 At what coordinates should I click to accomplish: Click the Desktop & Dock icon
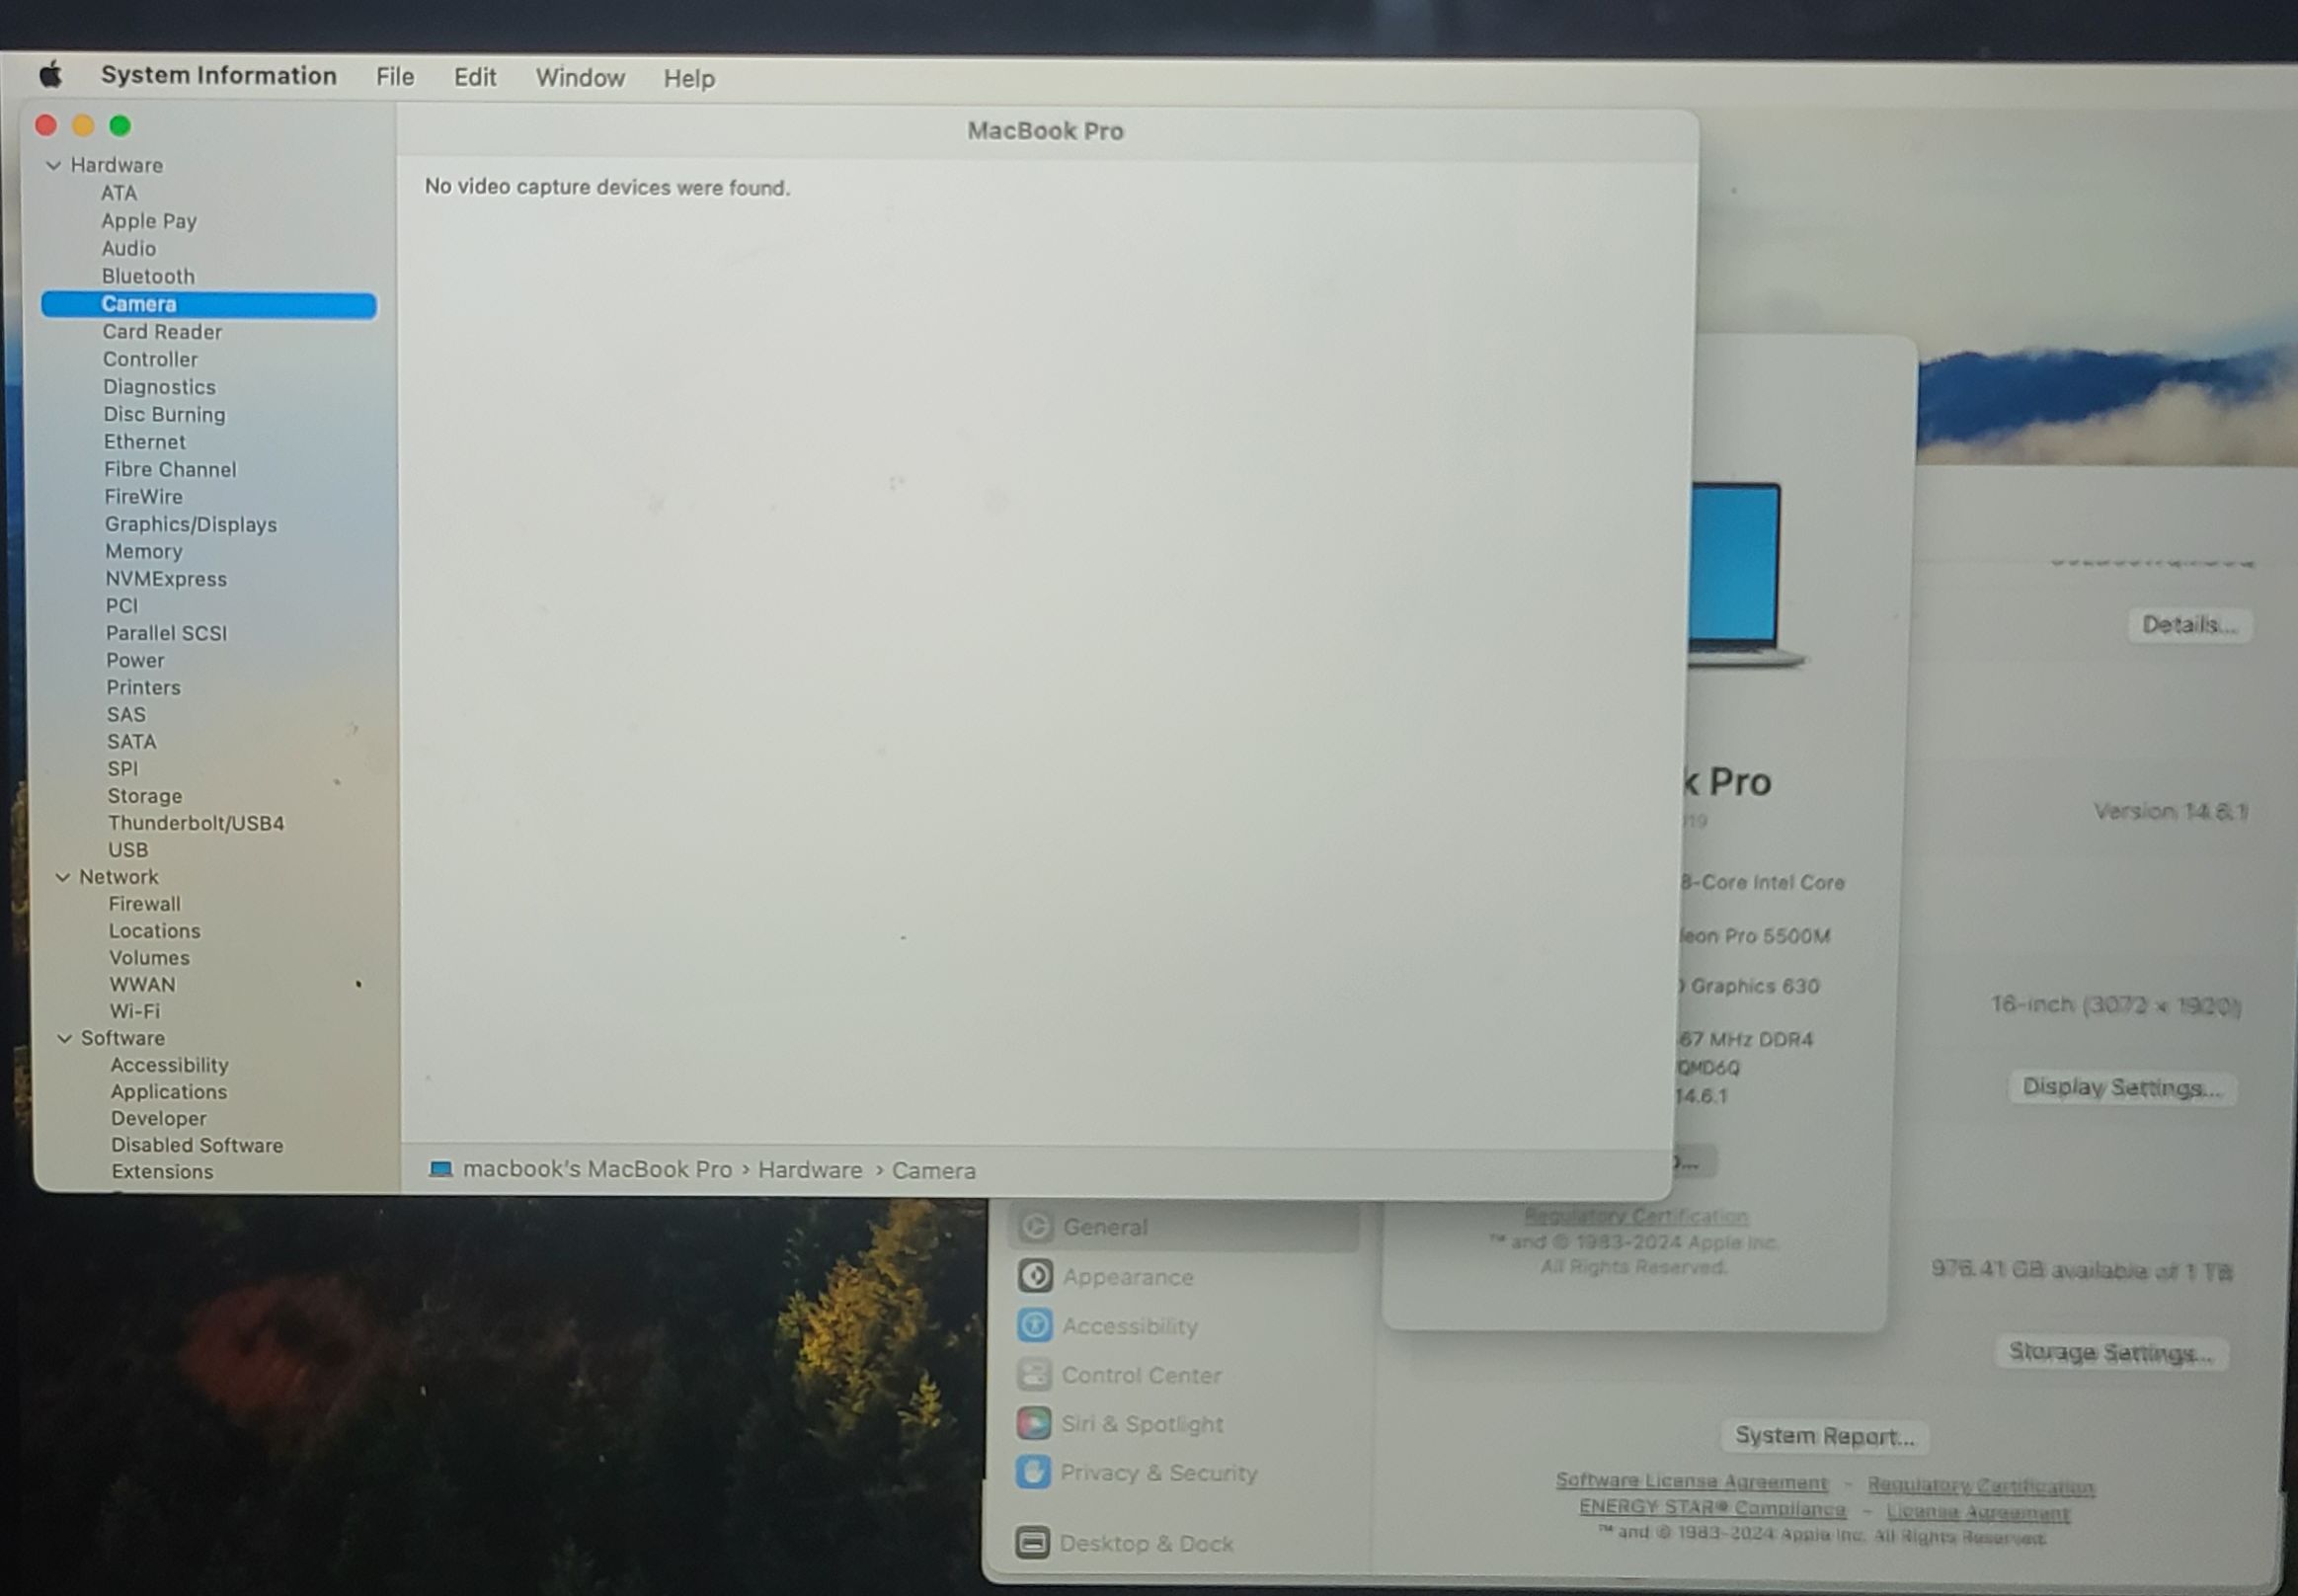(x=1032, y=1542)
